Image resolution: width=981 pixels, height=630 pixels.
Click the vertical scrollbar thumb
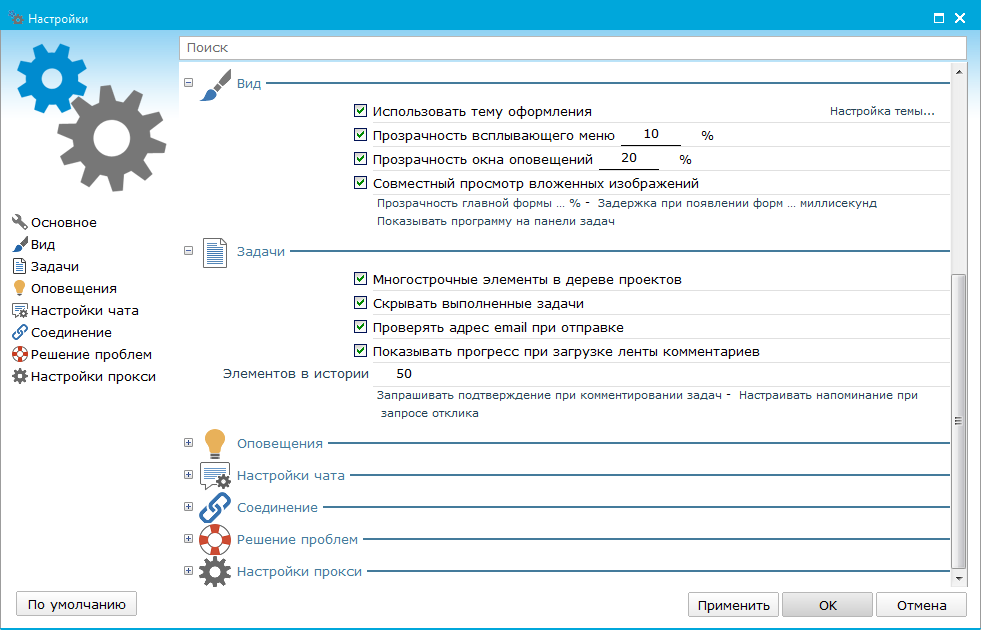point(958,420)
